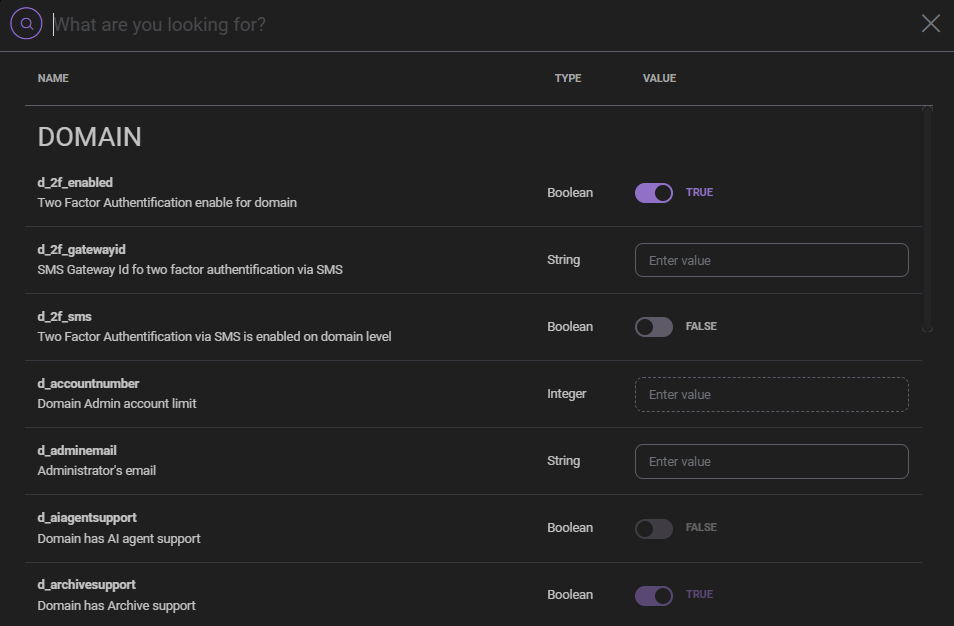Enable the d_2f_sms toggle
This screenshot has height=626, width=954.
pyautogui.click(x=653, y=326)
